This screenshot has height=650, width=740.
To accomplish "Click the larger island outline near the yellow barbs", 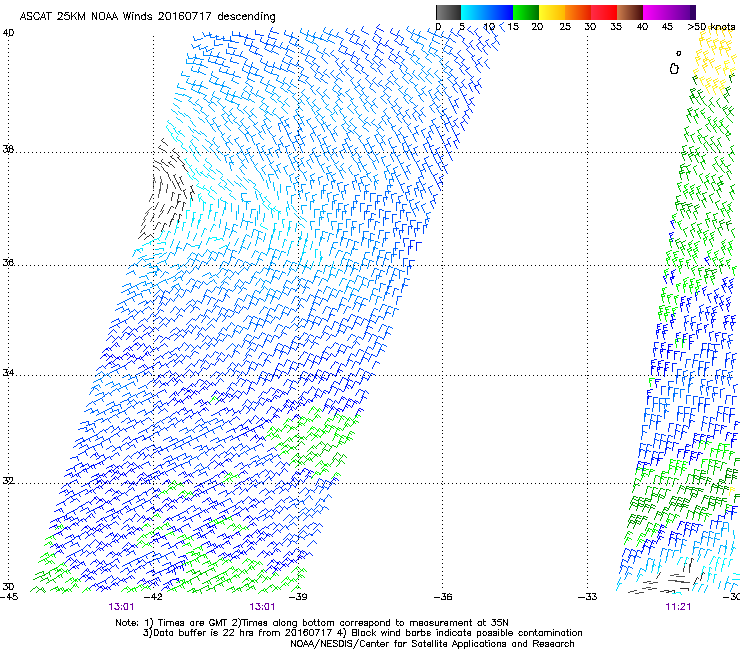I will click(x=674, y=69).
